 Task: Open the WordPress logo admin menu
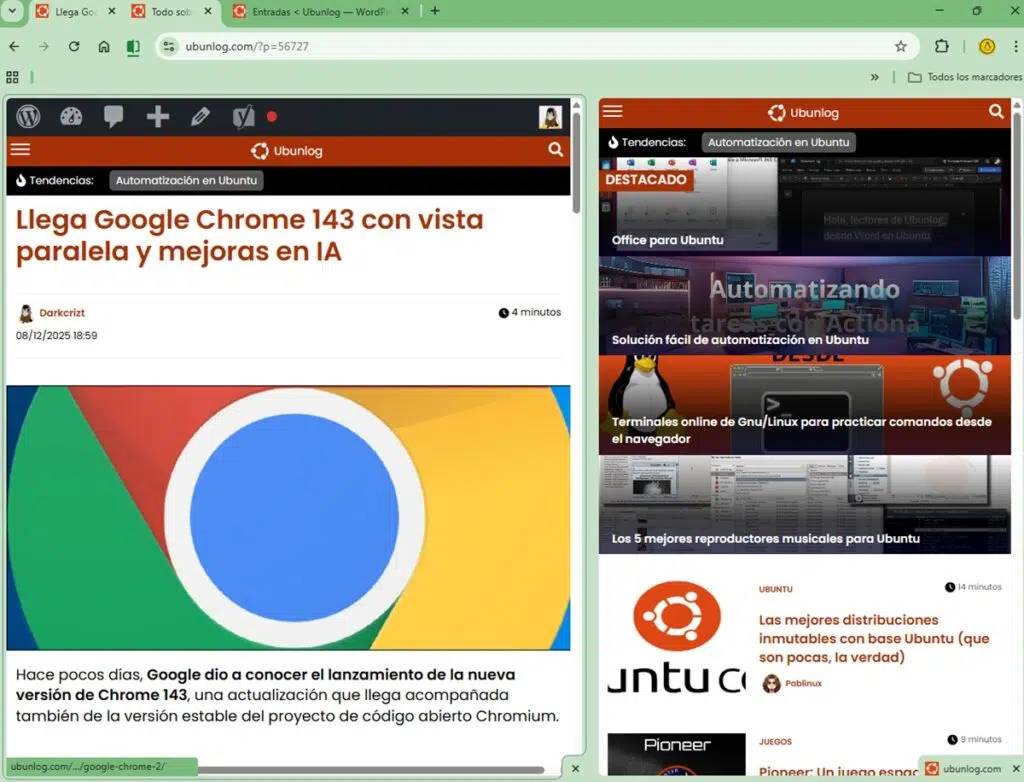point(28,117)
